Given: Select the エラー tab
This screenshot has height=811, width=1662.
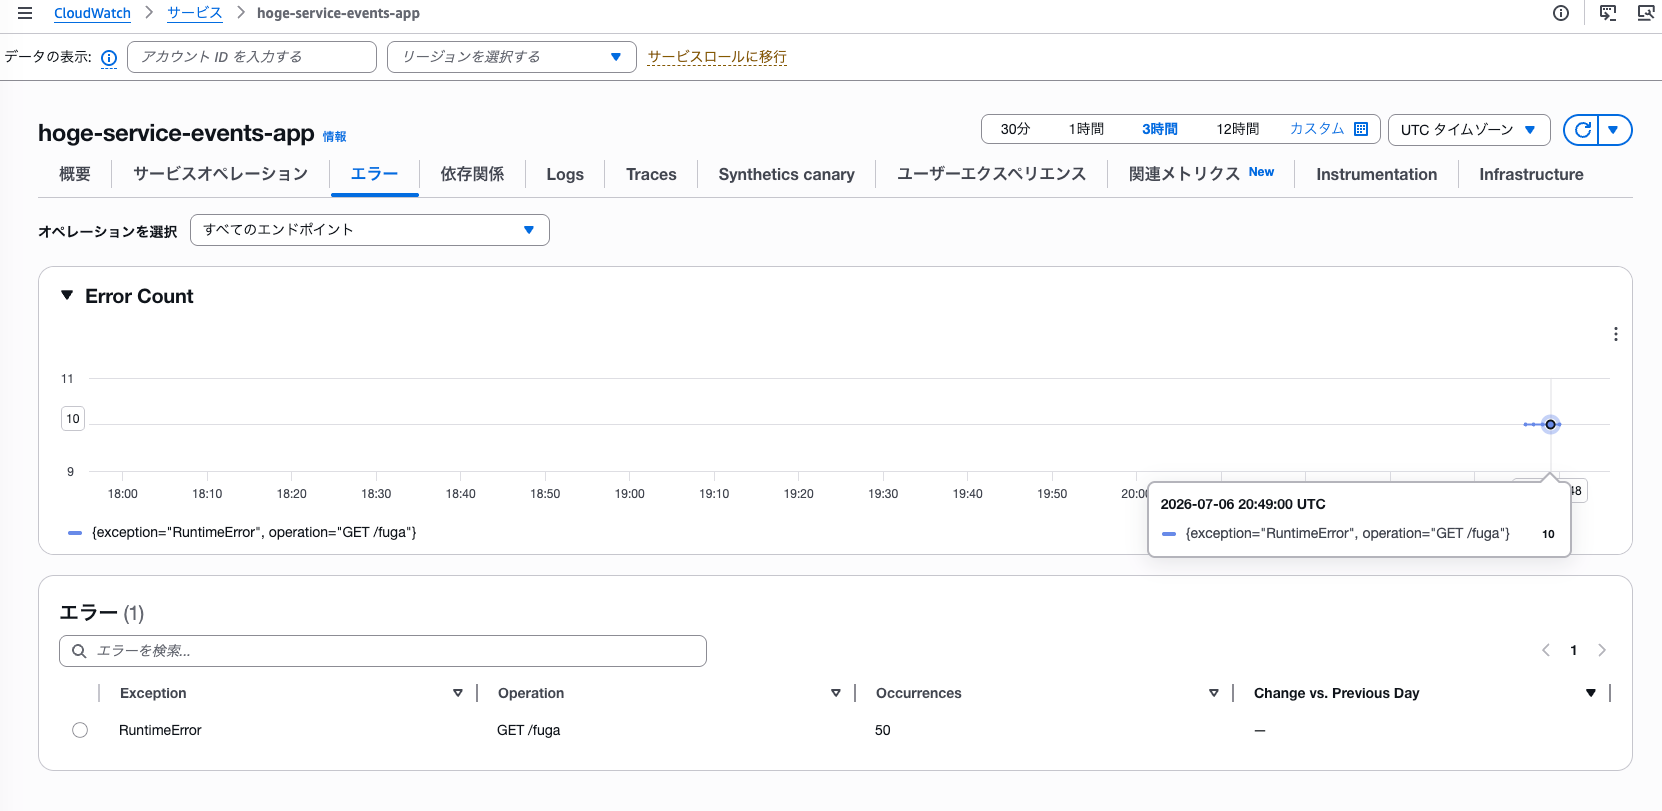Looking at the screenshot, I should click(374, 174).
